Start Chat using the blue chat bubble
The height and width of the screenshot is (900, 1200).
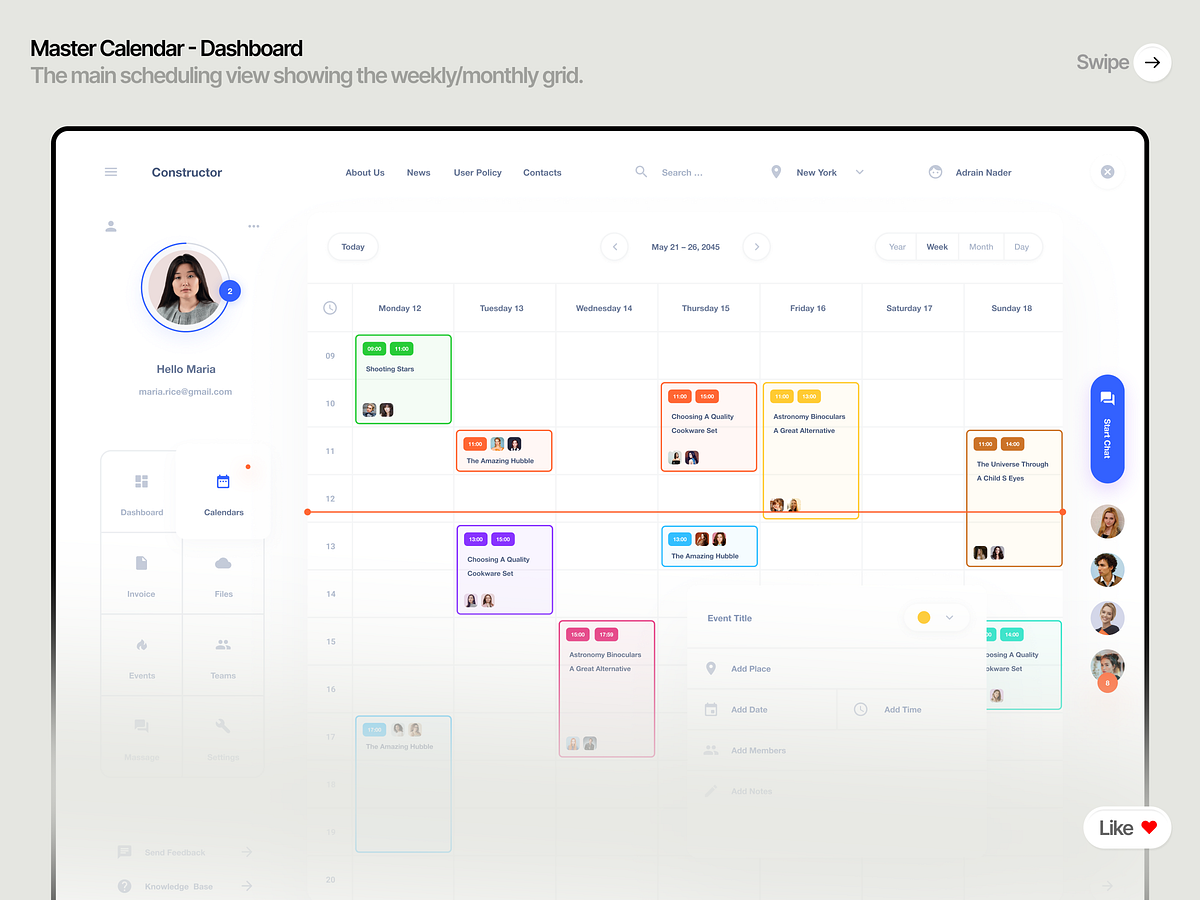pos(1107,430)
